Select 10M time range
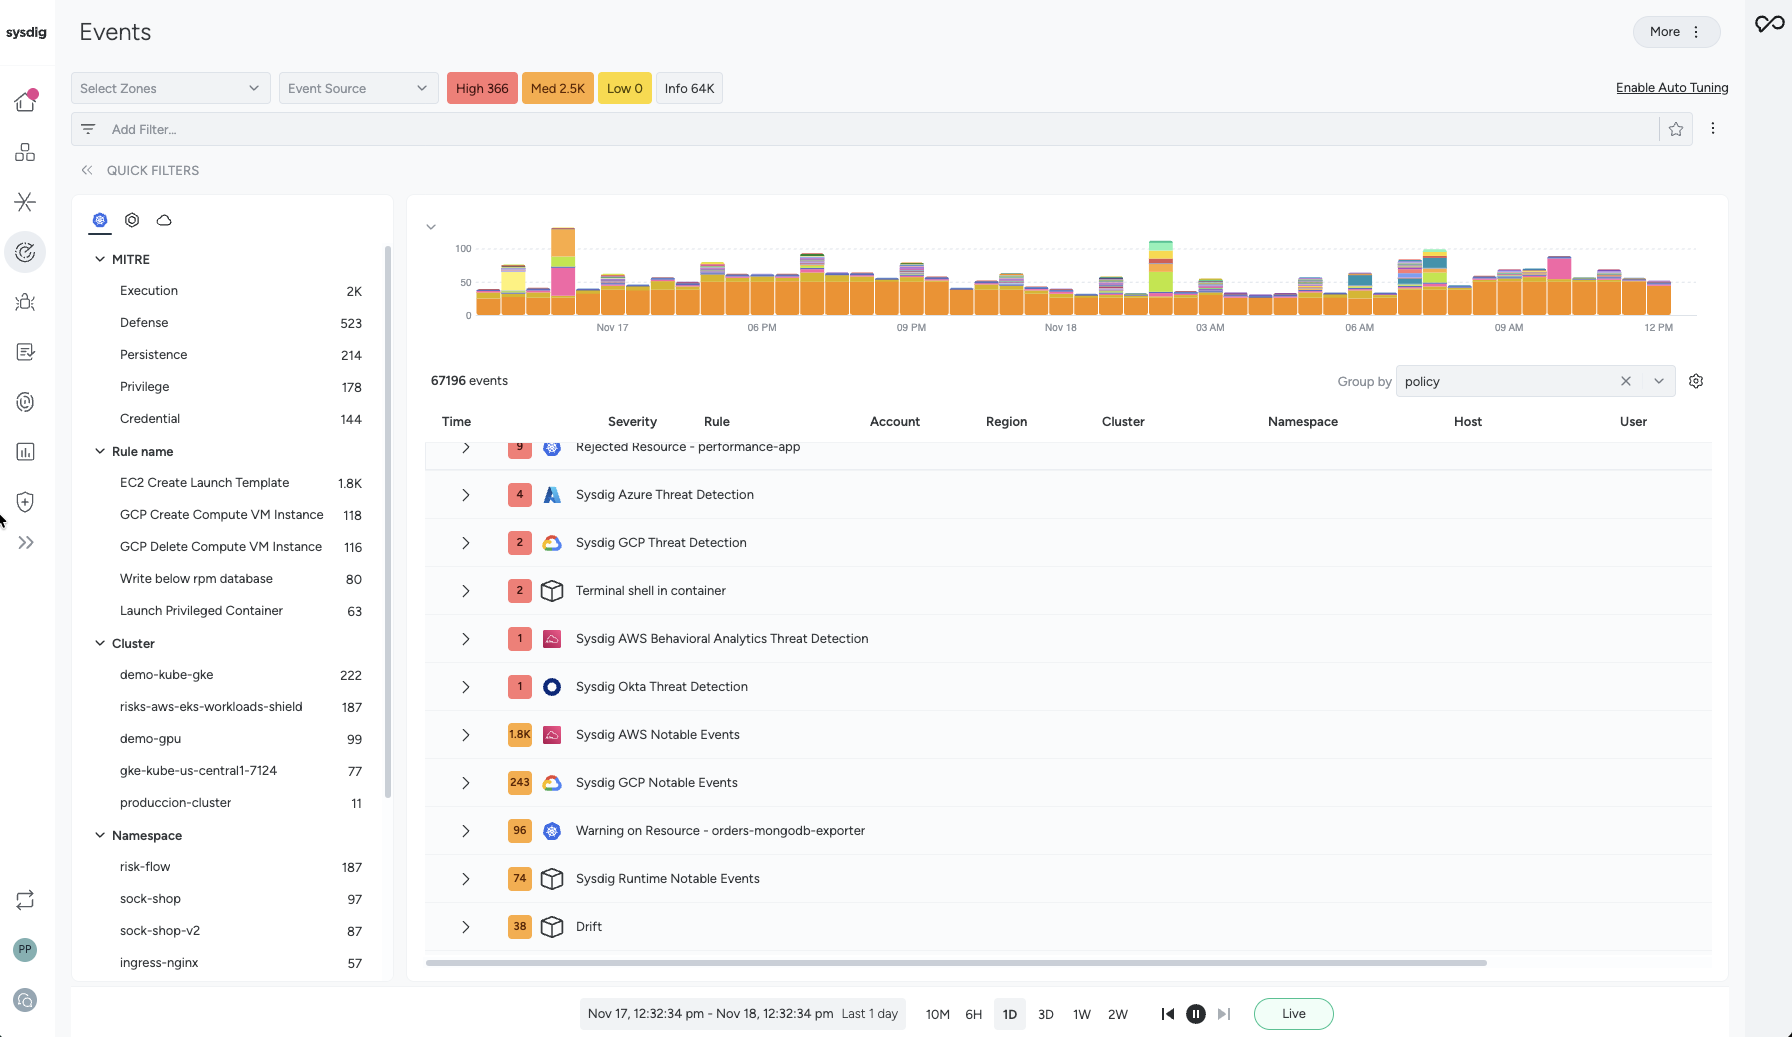This screenshot has width=1792, height=1037. 938,1014
